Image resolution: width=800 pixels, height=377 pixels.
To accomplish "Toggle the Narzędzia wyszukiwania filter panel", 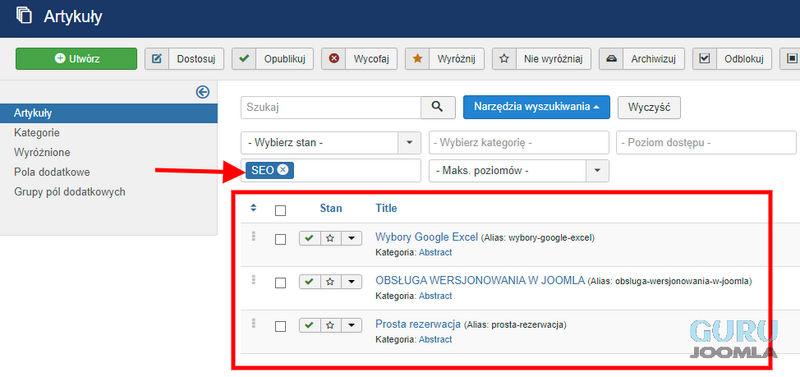I will (x=536, y=107).
